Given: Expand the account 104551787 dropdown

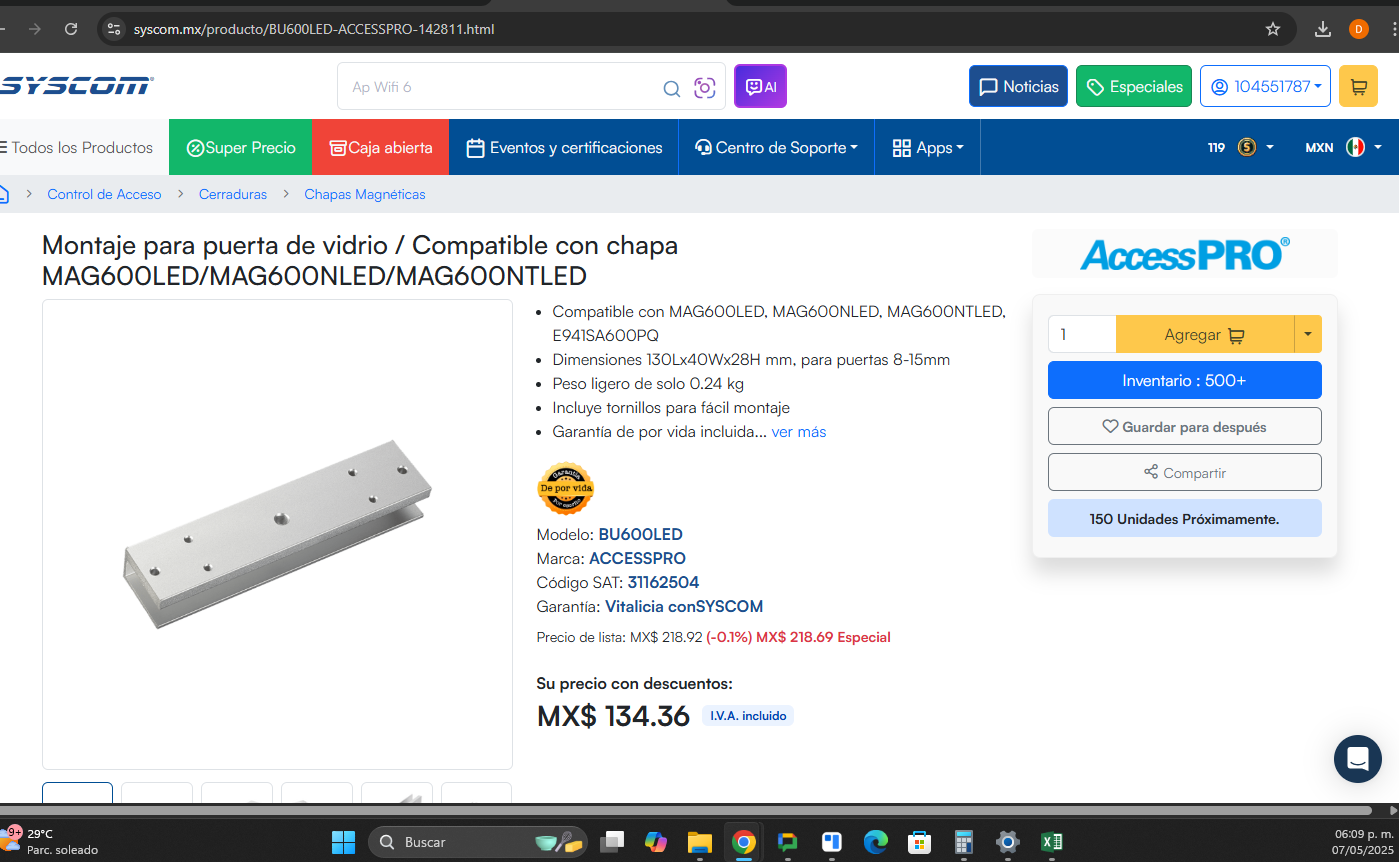Looking at the screenshot, I should pos(1266,87).
